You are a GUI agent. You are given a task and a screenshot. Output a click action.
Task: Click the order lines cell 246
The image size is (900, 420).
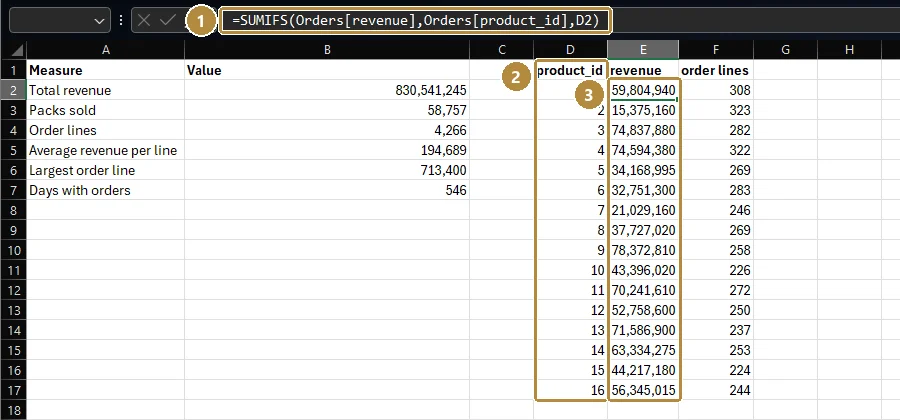[x=716, y=210]
